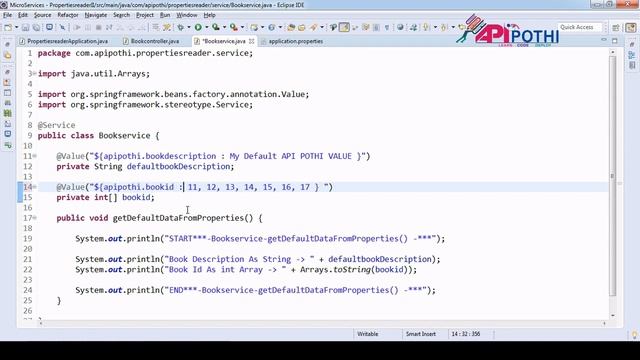Screen dimensions: 640x360
Task: Open the Run configurations dropdown arrow
Action: [x=207, y=27]
